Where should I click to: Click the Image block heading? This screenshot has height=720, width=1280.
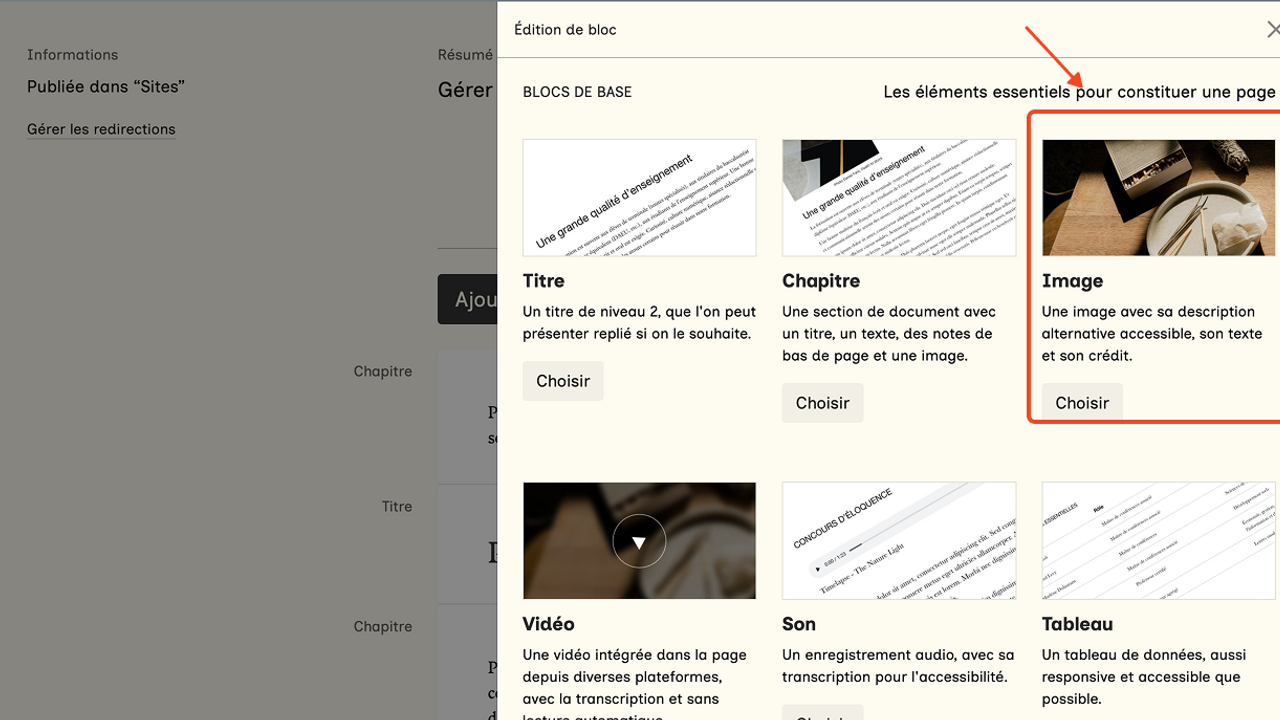point(1072,281)
